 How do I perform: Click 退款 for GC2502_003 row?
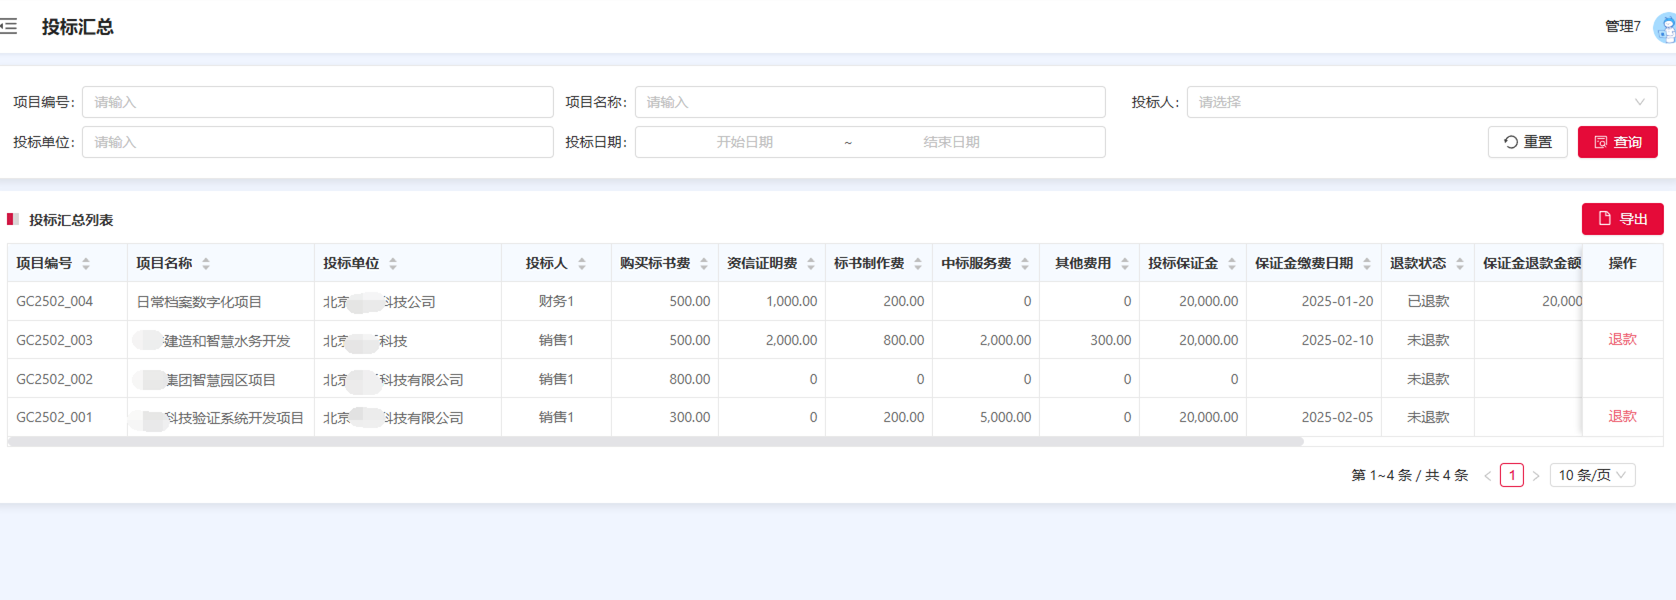1622,340
